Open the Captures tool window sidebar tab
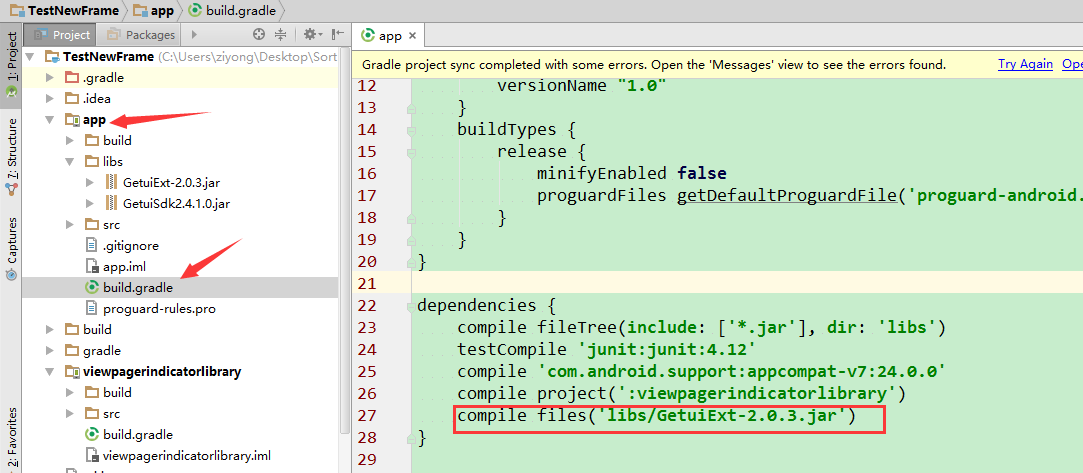This screenshot has height=473, width=1083. [x=11, y=238]
